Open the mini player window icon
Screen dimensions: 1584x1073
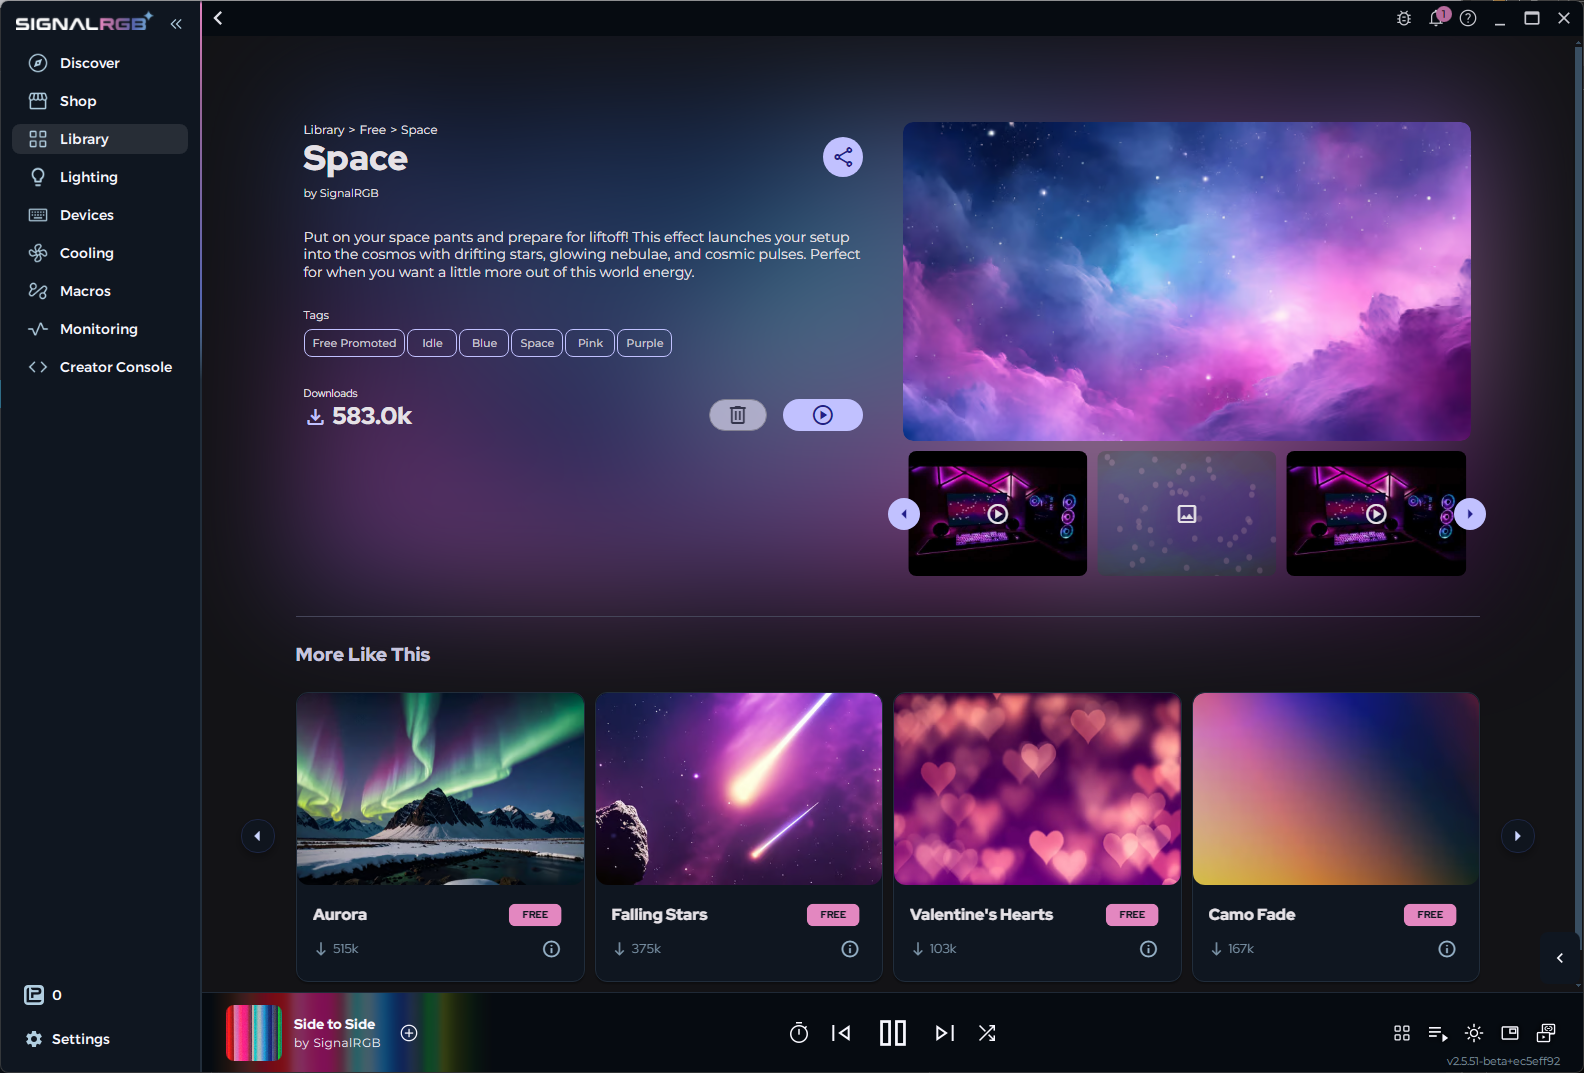[x=1510, y=1033]
